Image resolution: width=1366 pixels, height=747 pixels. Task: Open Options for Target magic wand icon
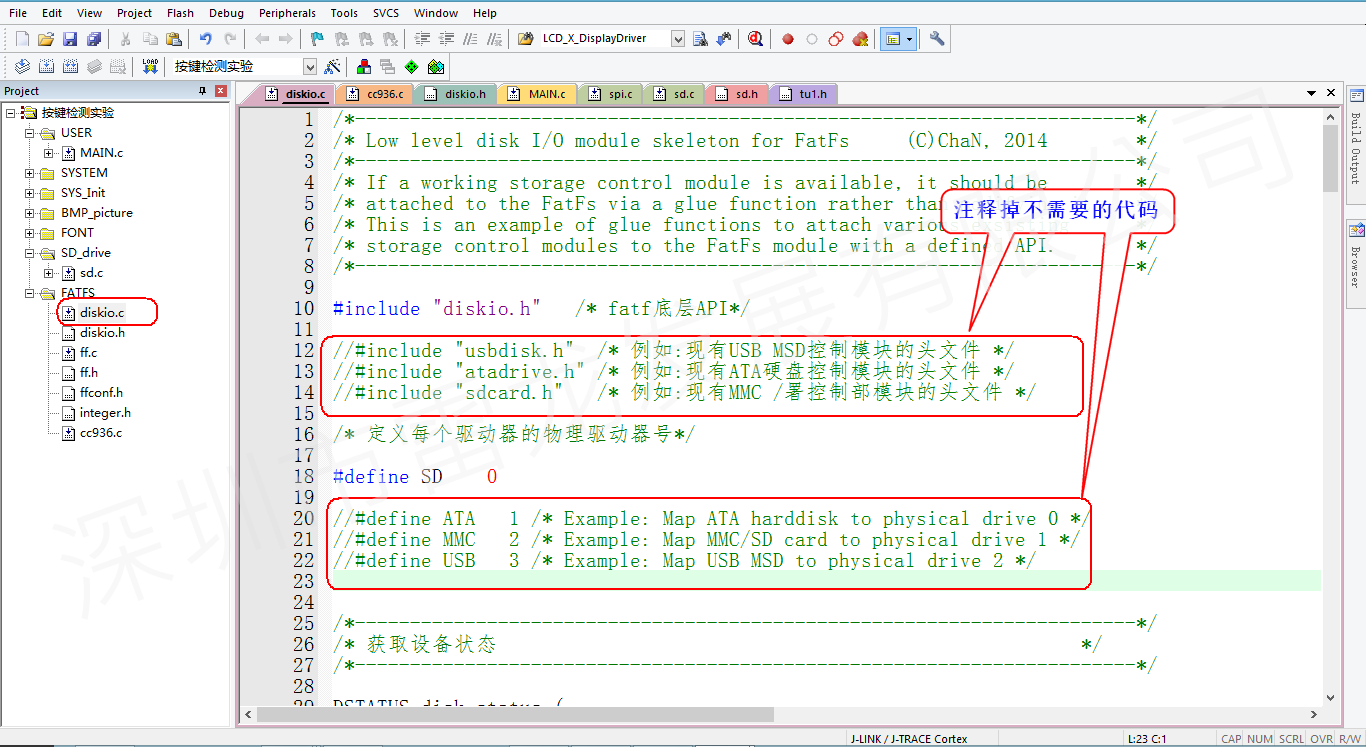333,66
